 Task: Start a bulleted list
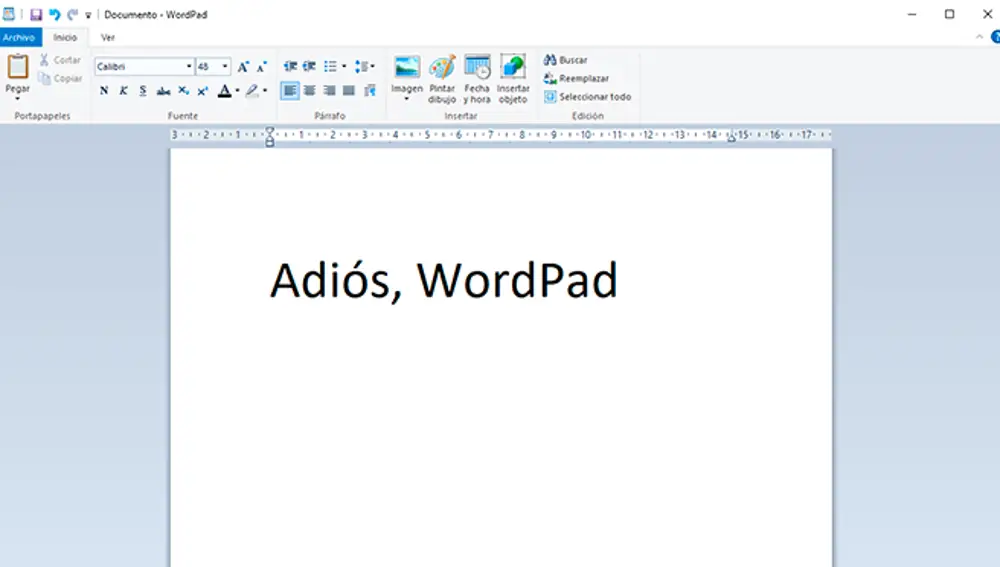pyautogui.click(x=330, y=66)
